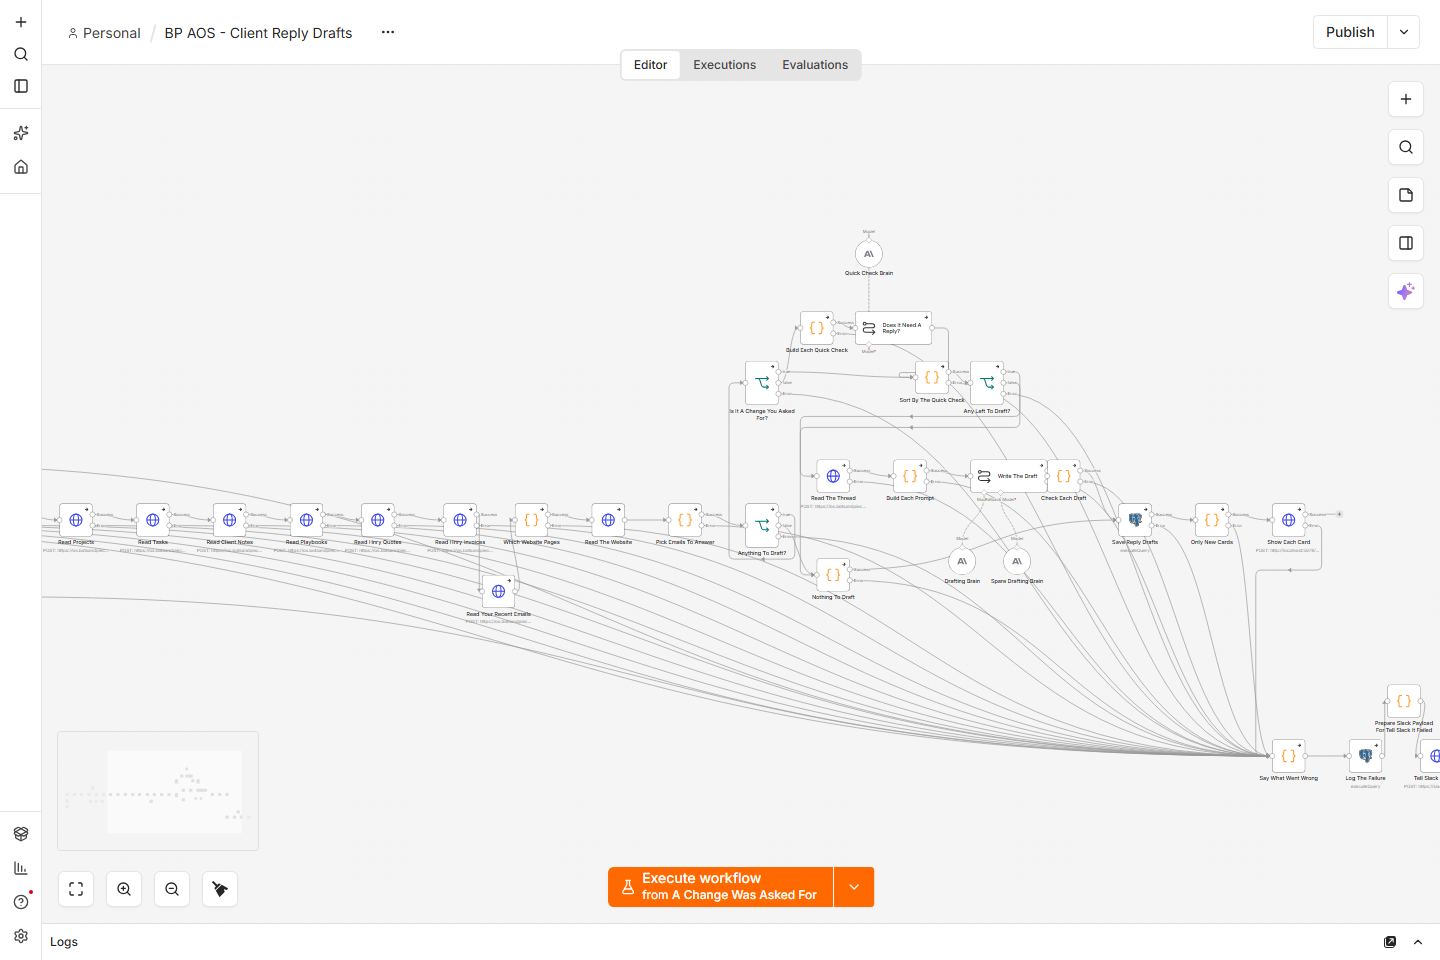Zoom in on the canvas
Image resolution: width=1440 pixels, height=960 pixels.
tap(124, 889)
